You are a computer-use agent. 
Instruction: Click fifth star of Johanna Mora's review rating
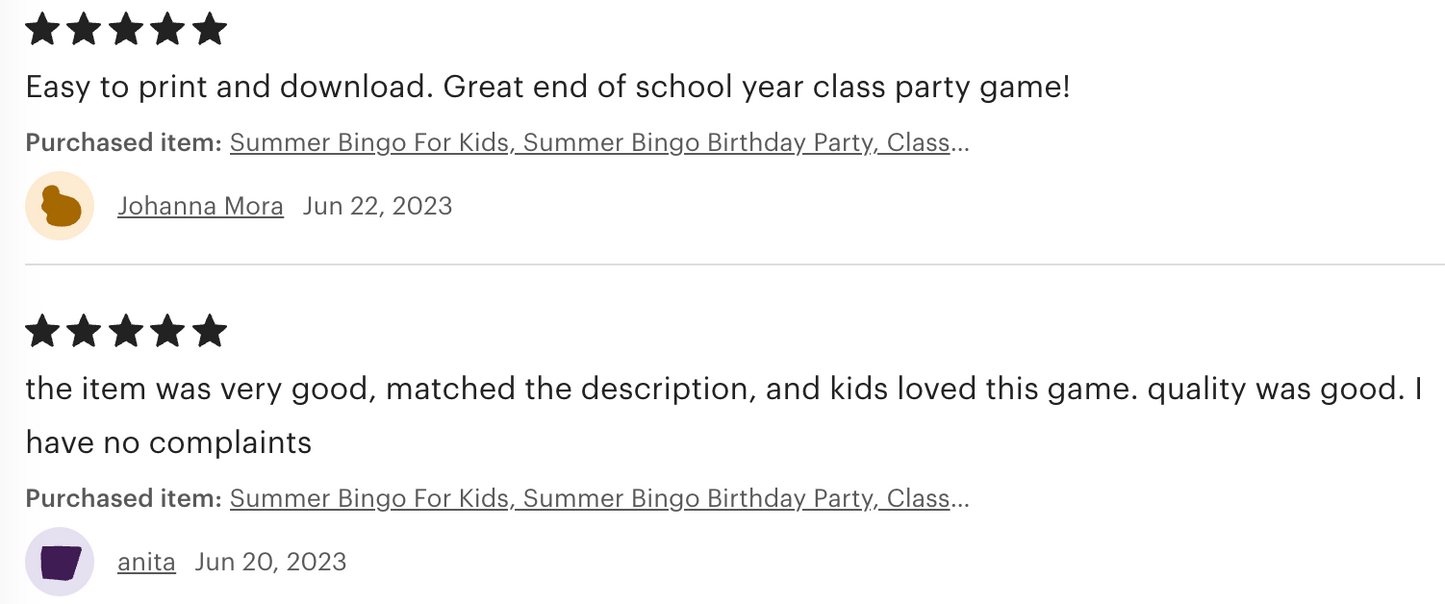209,29
